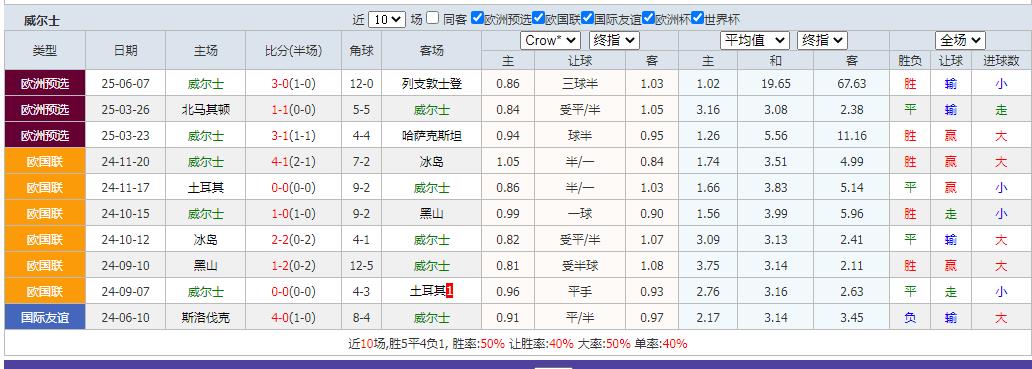Click the 欧国联 label on the 24-11-20 row

[x=45, y=162]
